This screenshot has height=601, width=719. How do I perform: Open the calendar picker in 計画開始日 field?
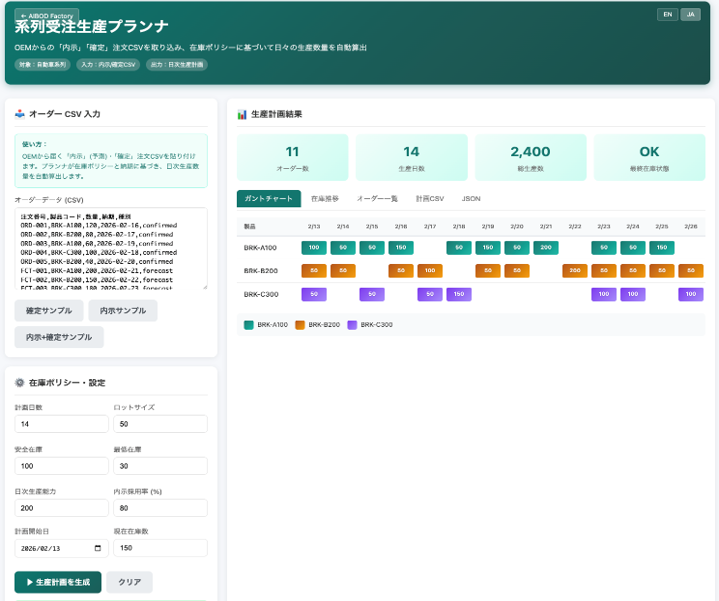tap(97, 548)
